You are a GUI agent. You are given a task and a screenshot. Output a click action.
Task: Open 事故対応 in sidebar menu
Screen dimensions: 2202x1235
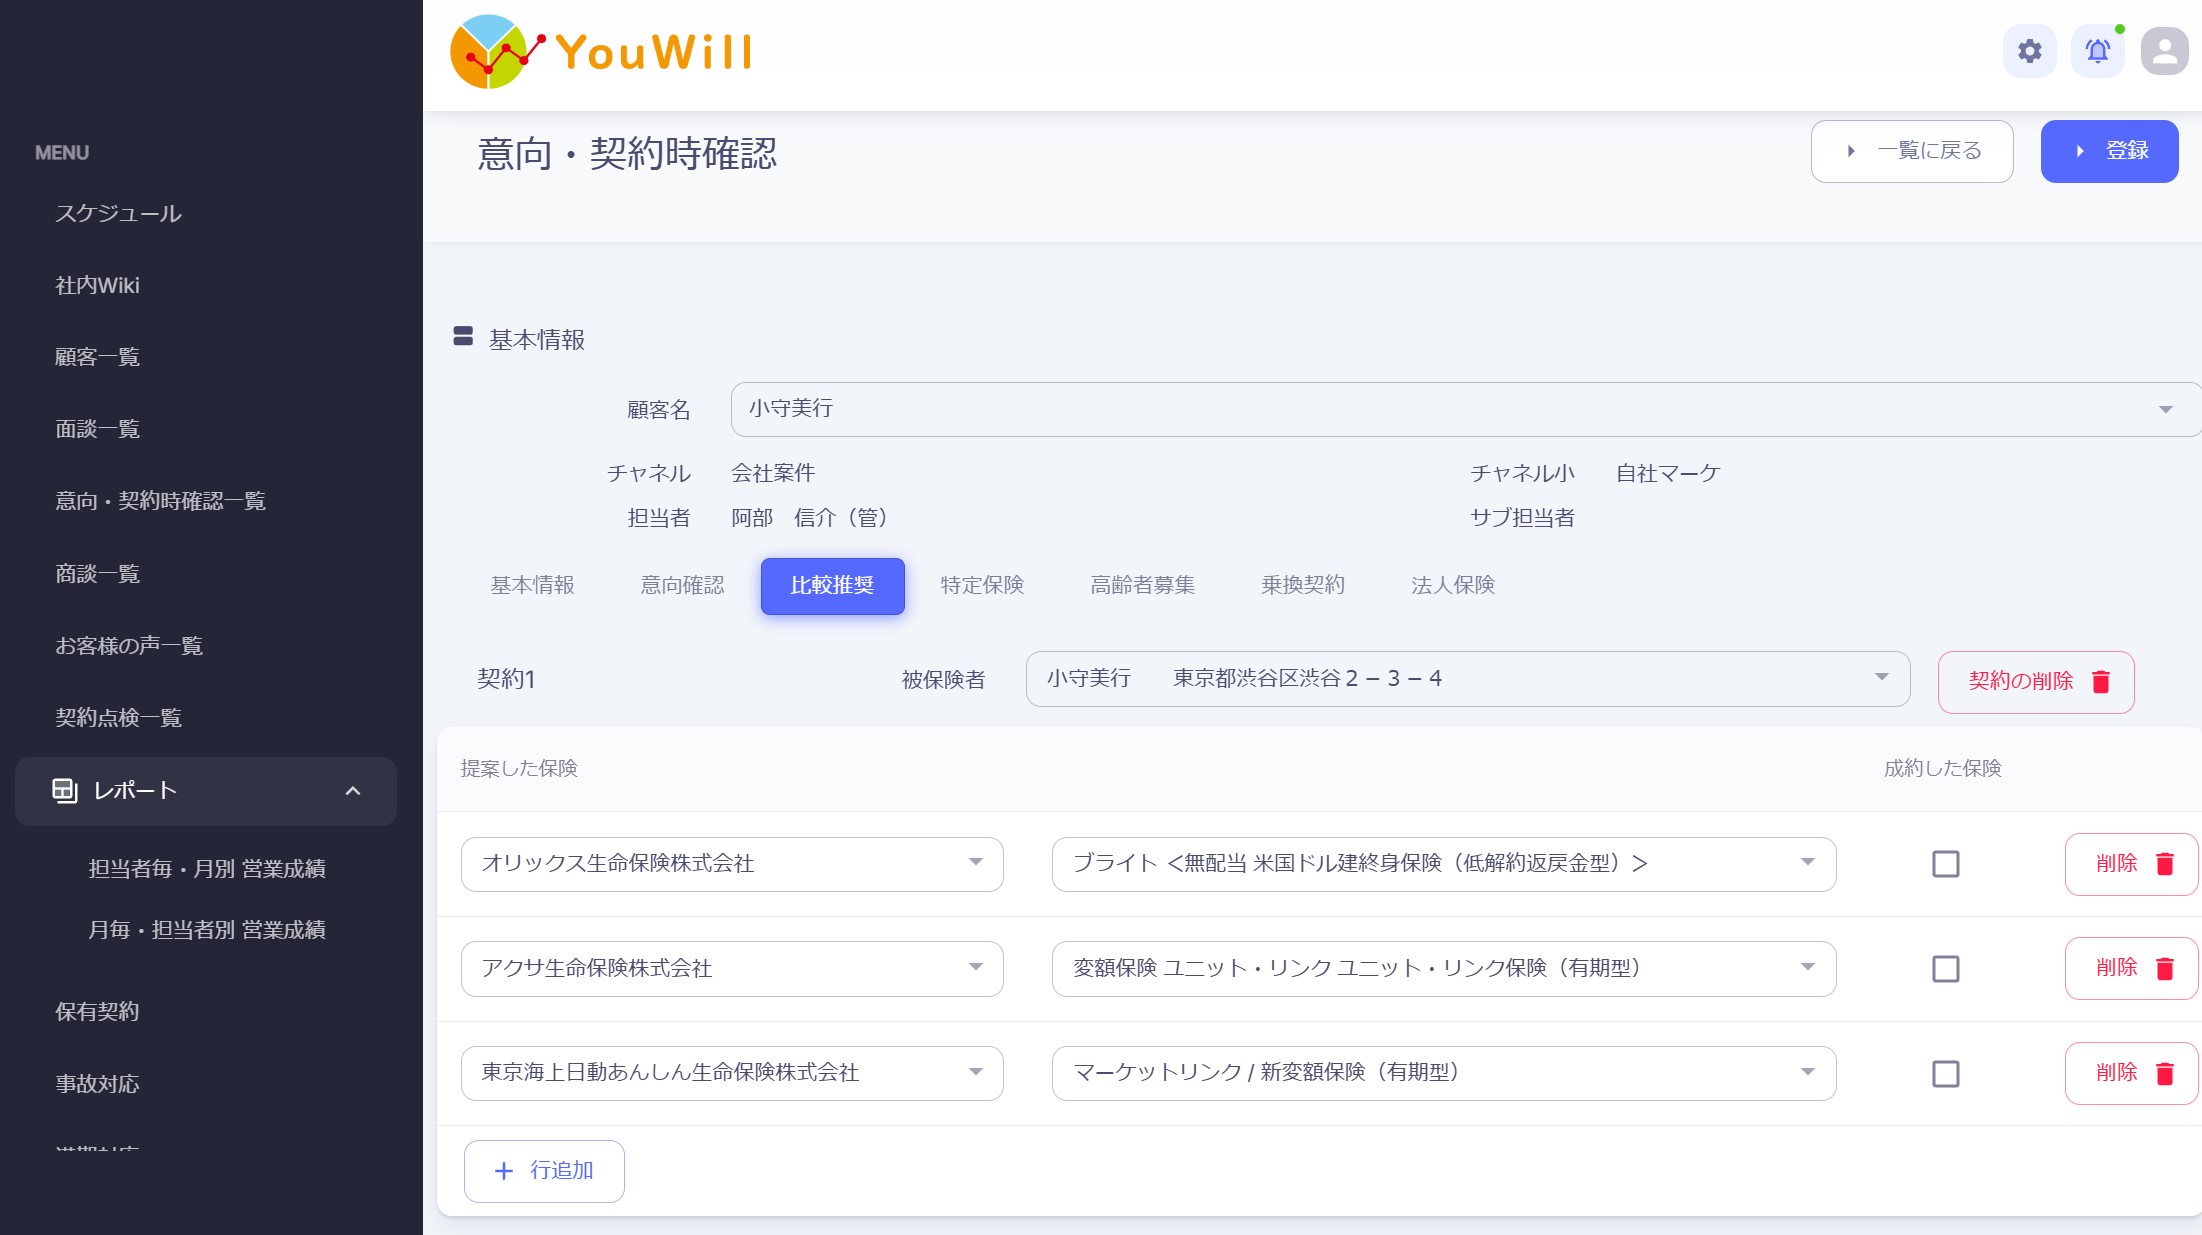click(97, 1084)
